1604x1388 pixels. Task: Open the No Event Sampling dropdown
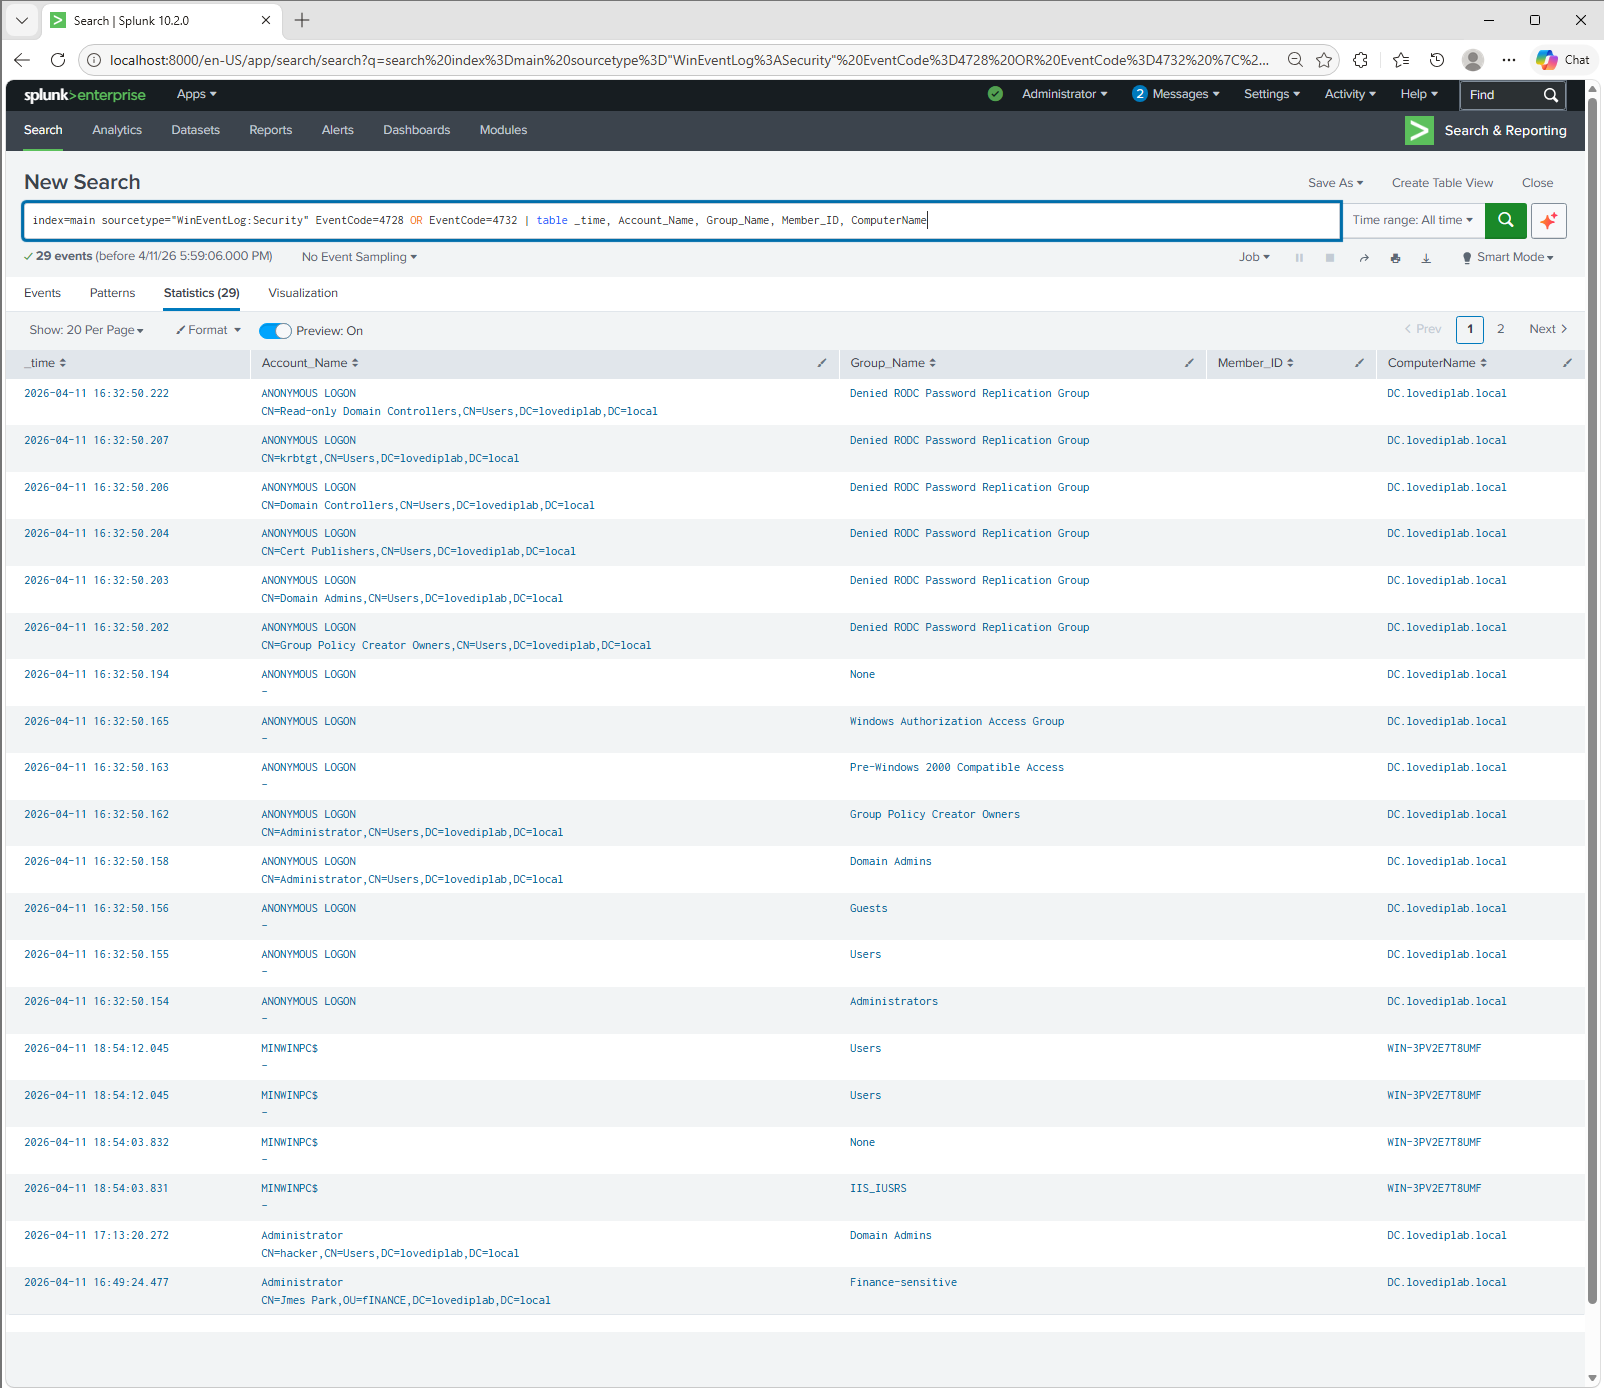tap(359, 257)
